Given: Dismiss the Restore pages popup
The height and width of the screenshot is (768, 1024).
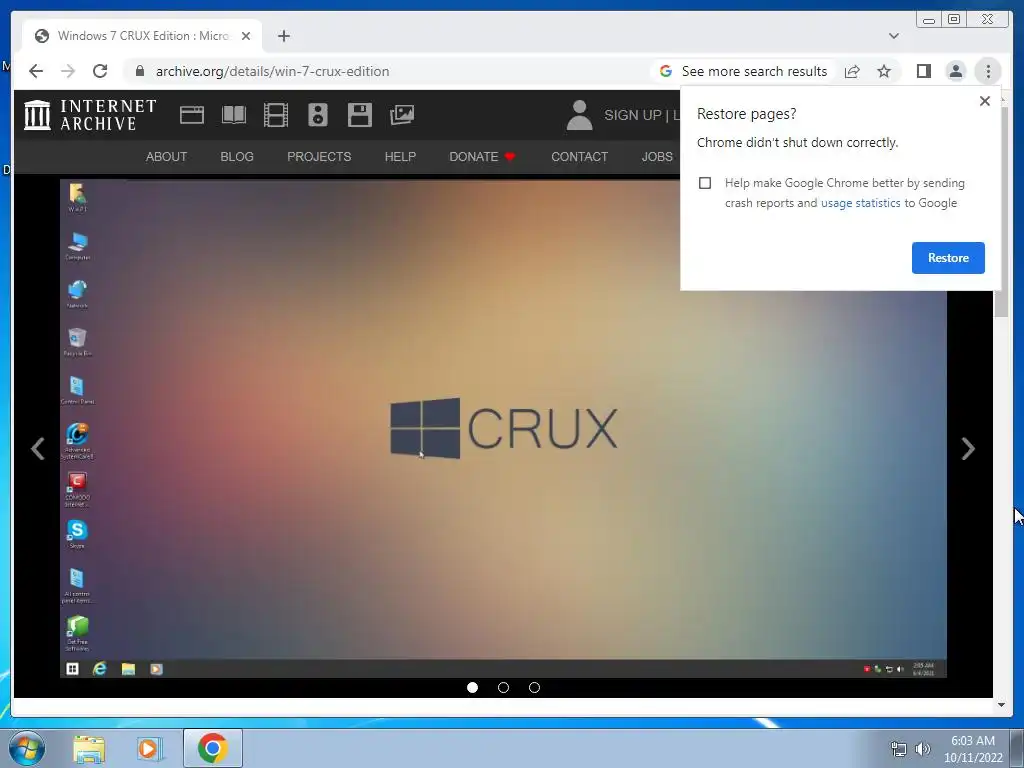Looking at the screenshot, I should point(985,101).
